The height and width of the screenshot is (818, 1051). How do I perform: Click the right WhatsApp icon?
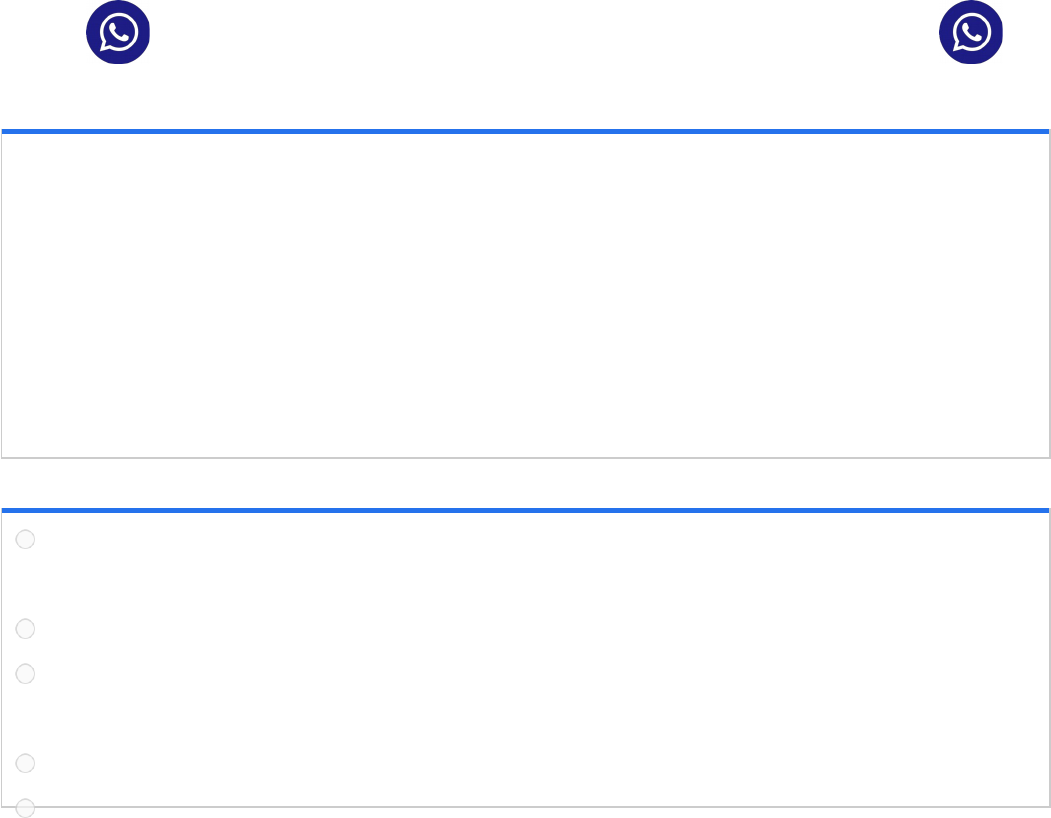click(970, 33)
